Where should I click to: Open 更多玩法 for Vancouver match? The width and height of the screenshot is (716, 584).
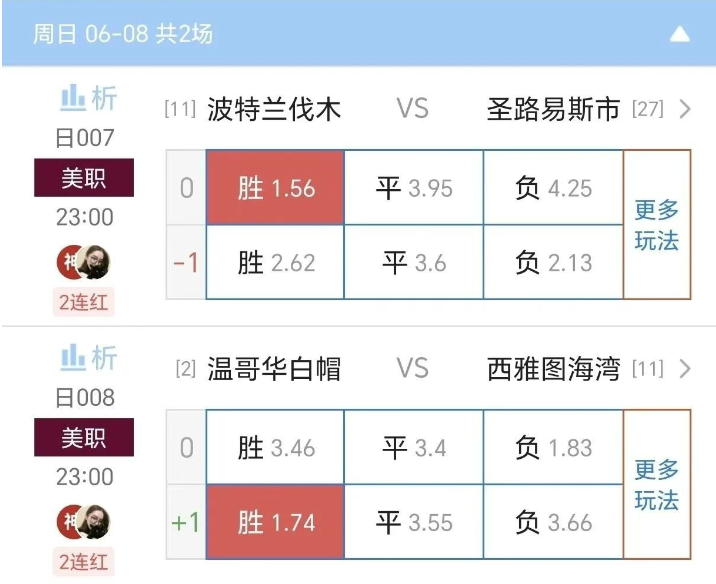point(657,485)
